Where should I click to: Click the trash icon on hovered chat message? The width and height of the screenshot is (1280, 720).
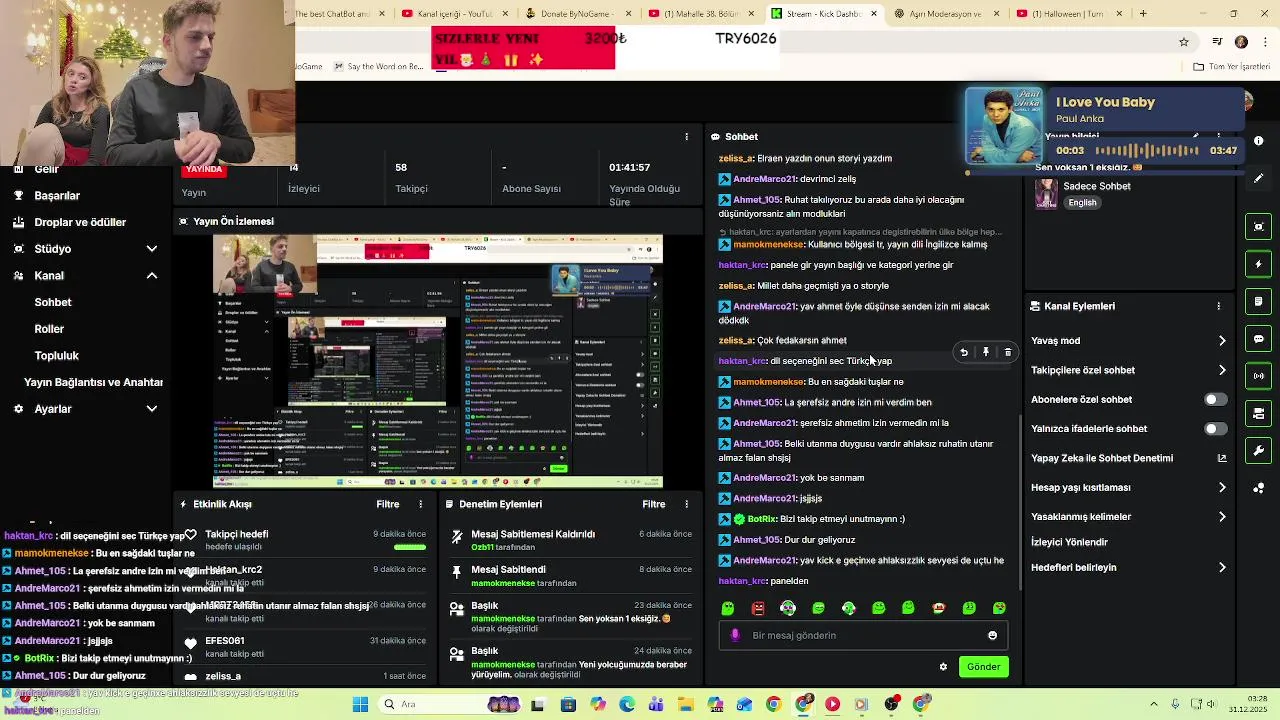coord(1007,352)
